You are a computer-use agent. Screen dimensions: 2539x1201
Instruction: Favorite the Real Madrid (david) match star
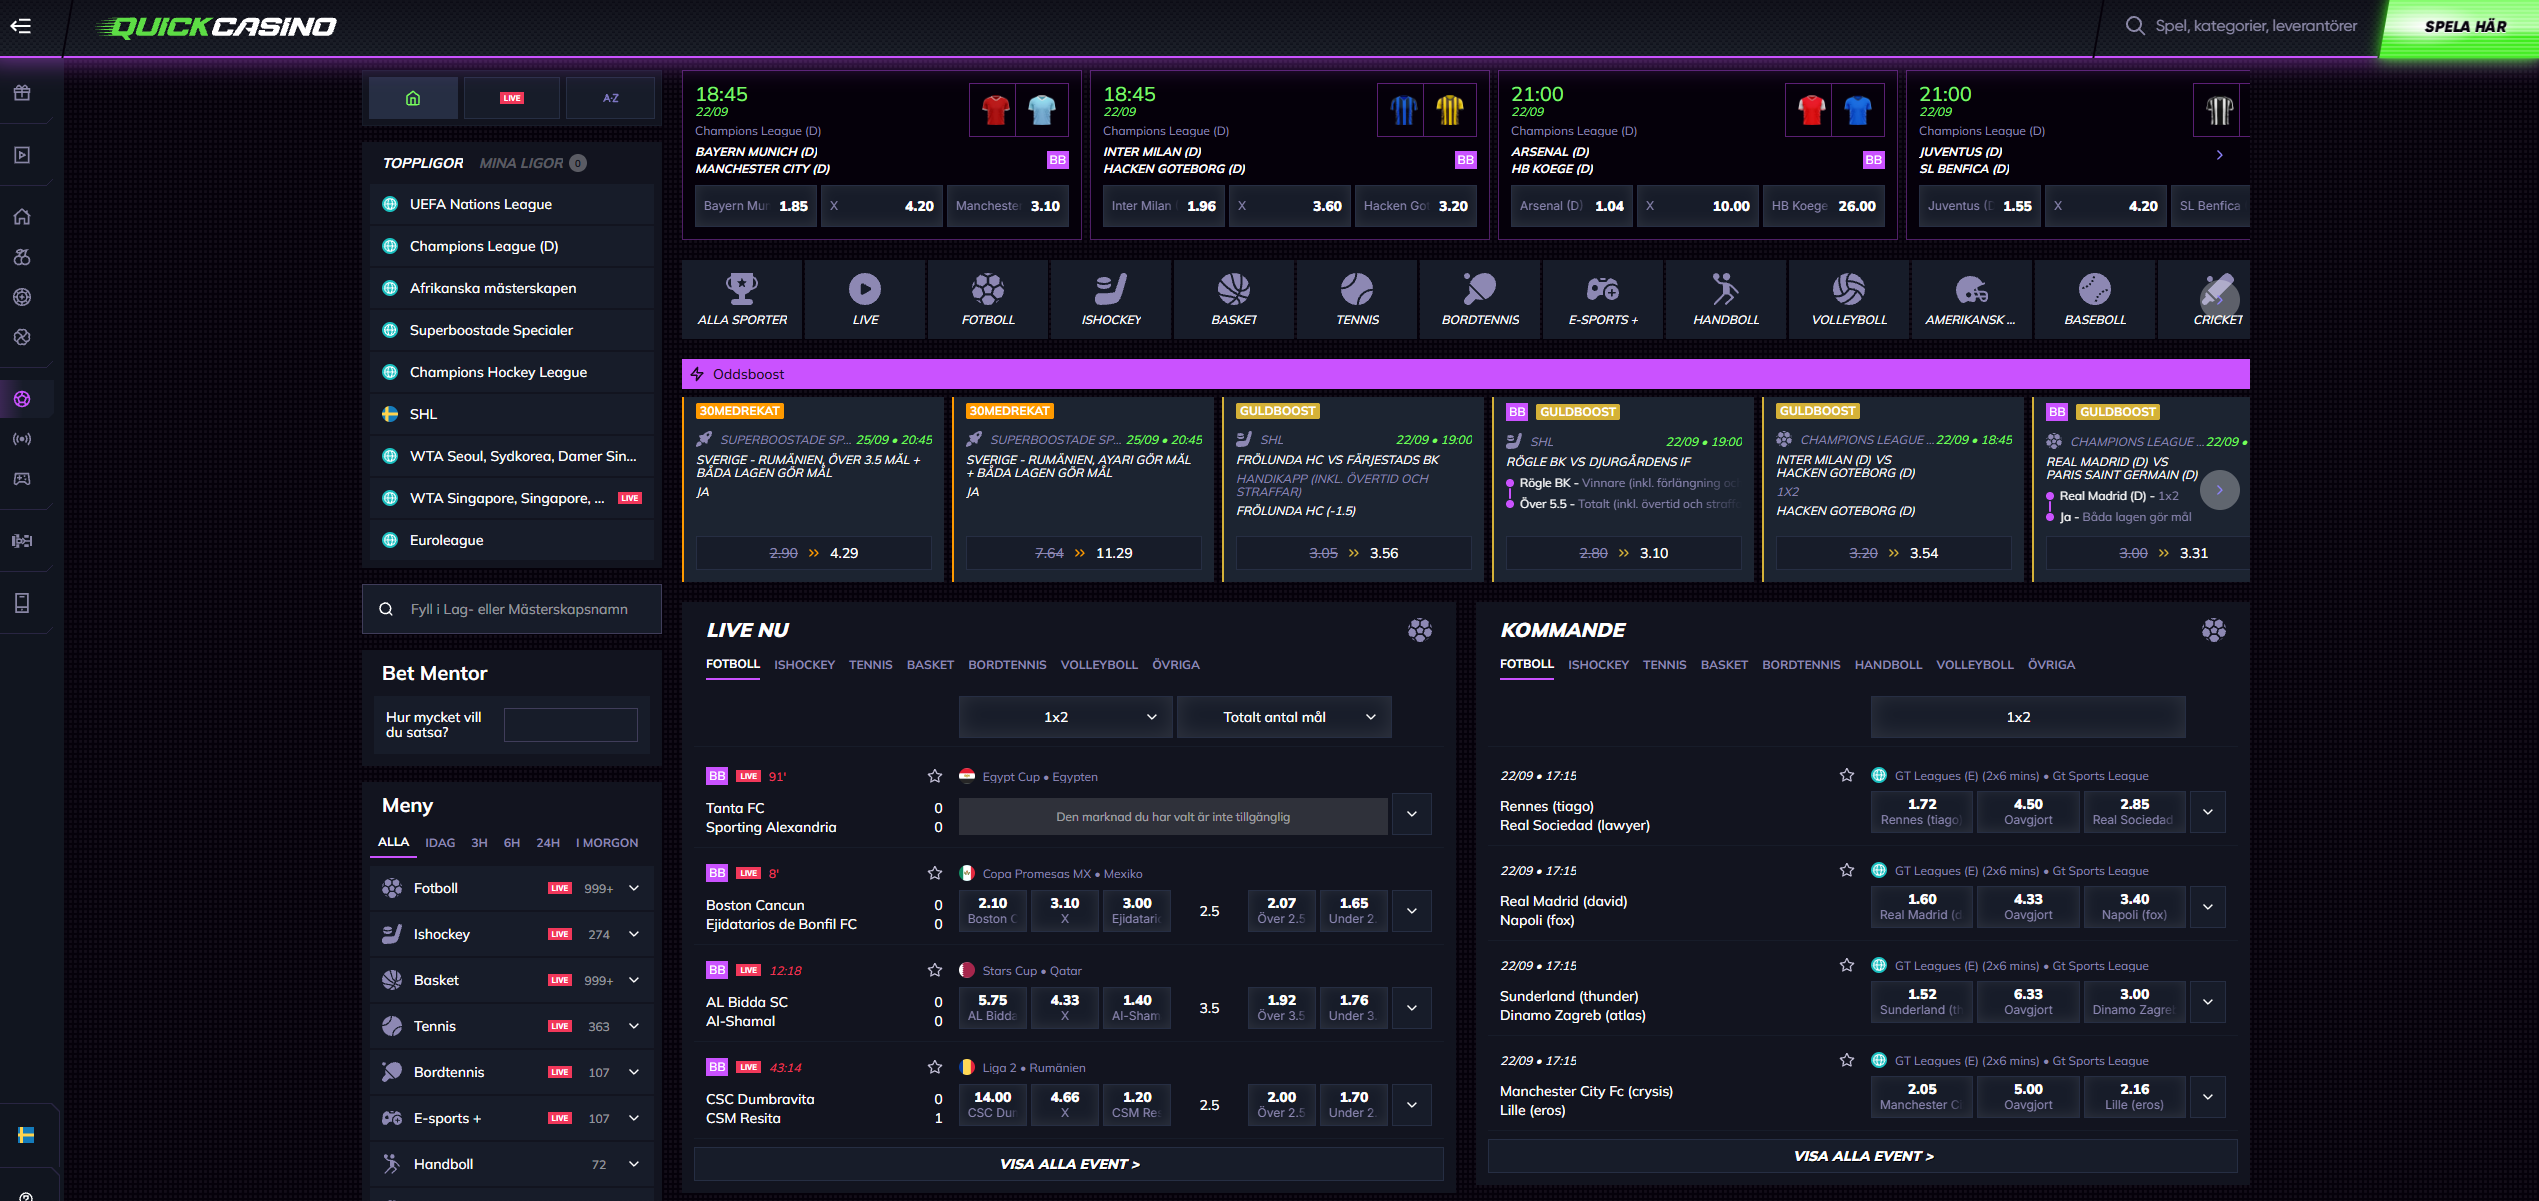(1847, 870)
